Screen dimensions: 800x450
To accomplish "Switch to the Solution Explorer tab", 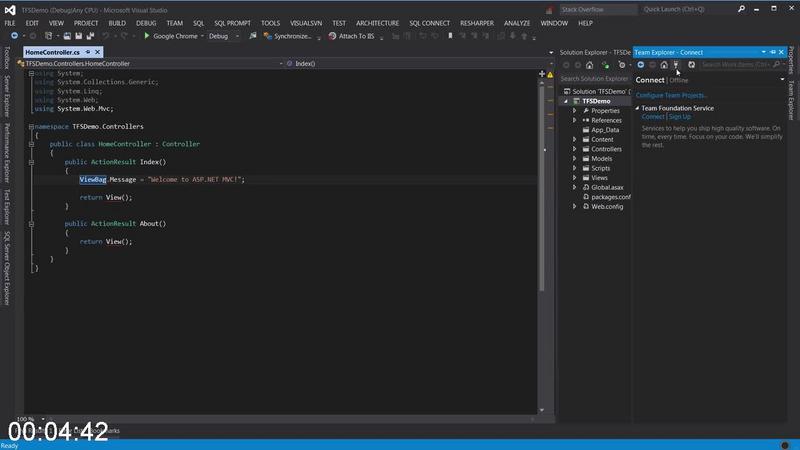I will (x=595, y=52).
